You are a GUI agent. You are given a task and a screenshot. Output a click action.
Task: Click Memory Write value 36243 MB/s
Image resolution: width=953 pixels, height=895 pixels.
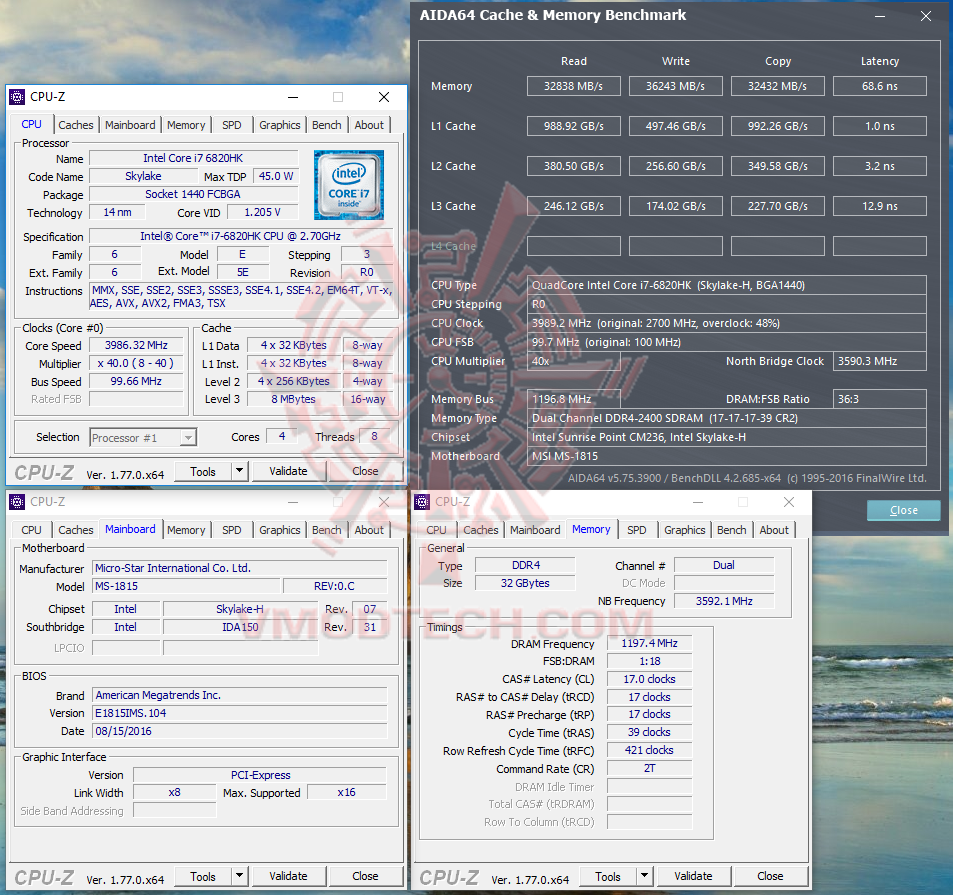click(676, 86)
